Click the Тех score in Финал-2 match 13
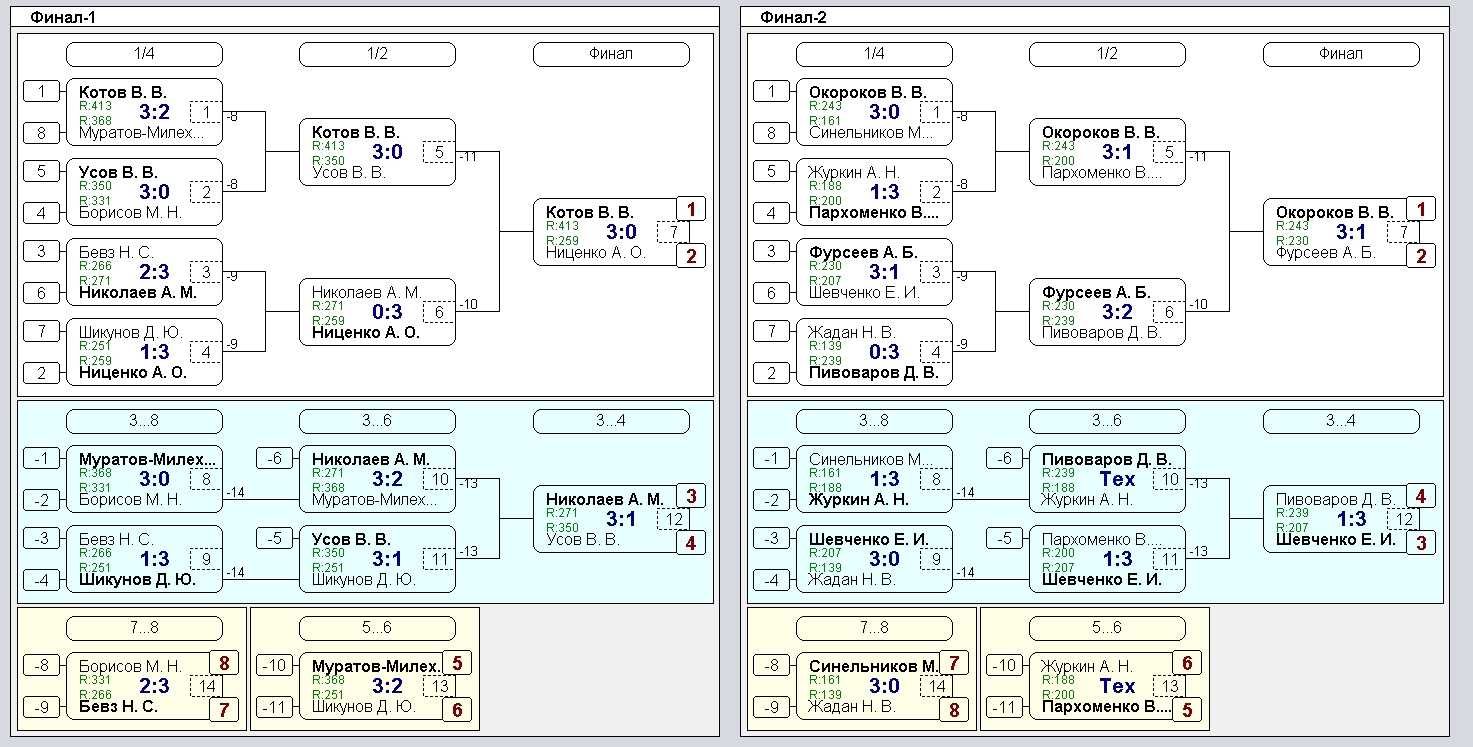Screen dimensions: 1473x747 coord(1117,686)
